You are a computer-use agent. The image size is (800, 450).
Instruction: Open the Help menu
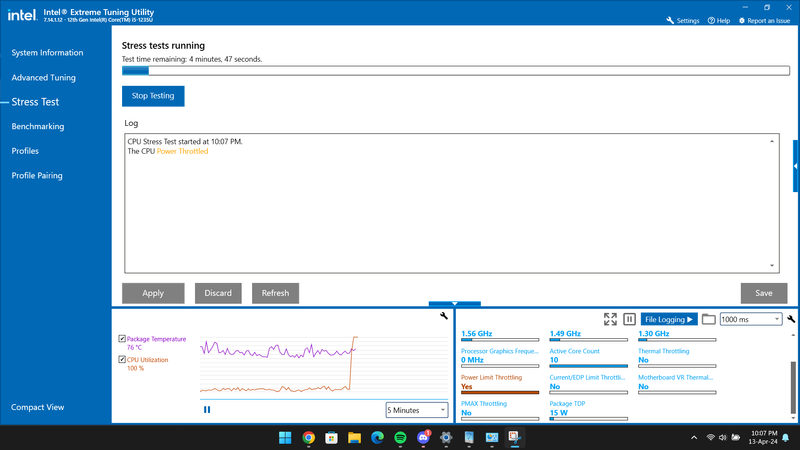coord(718,20)
